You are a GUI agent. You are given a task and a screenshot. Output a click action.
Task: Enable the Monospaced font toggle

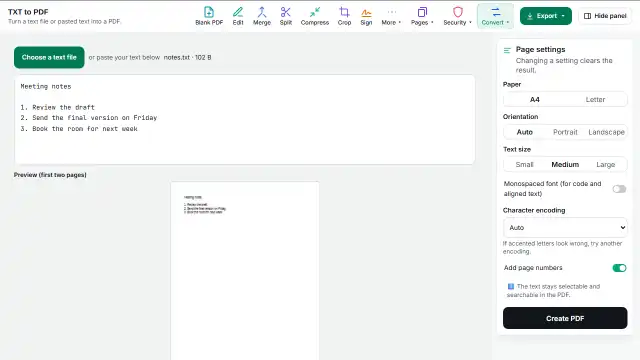[x=619, y=189]
